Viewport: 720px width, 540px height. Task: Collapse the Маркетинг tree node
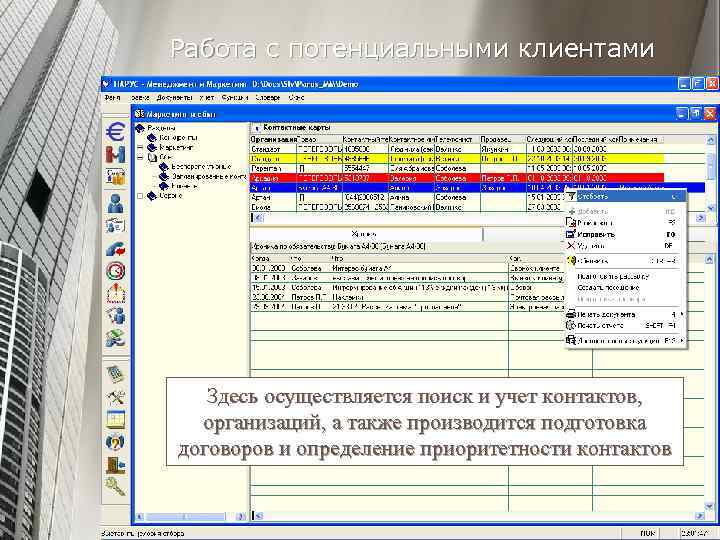(x=140, y=147)
